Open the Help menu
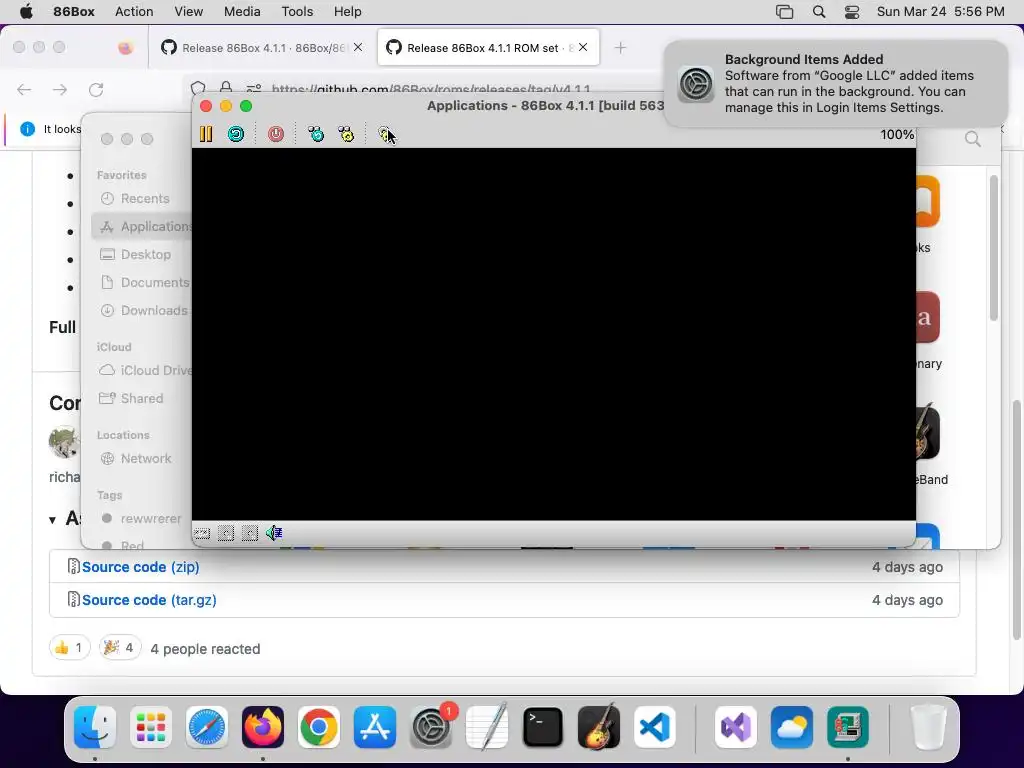The image size is (1024, 768). 347,12
